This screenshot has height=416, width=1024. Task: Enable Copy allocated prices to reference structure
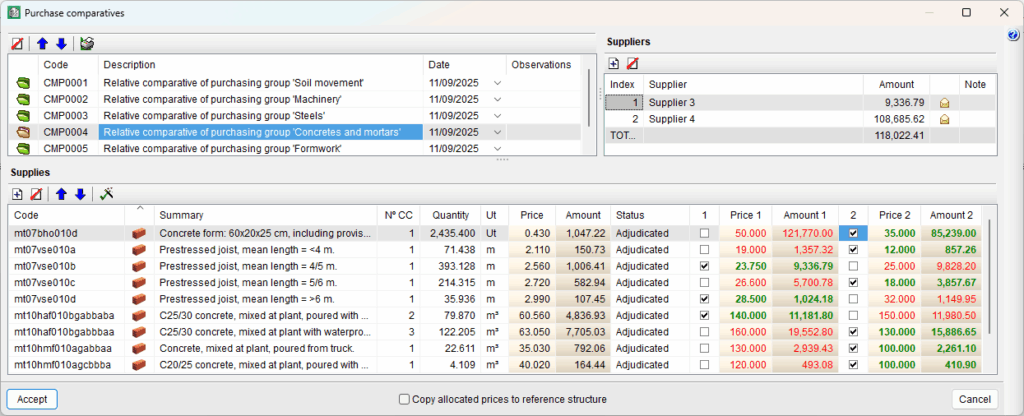pos(404,399)
